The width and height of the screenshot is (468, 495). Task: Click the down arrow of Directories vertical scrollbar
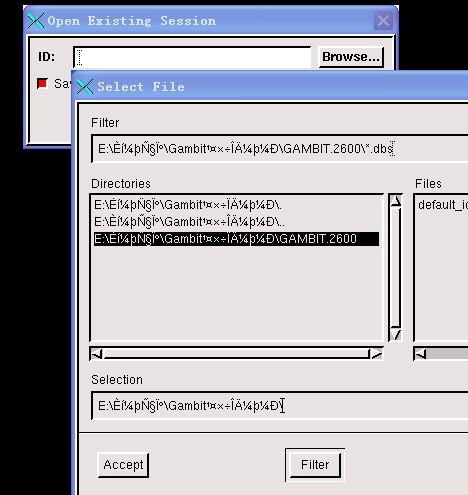pyautogui.click(x=396, y=334)
